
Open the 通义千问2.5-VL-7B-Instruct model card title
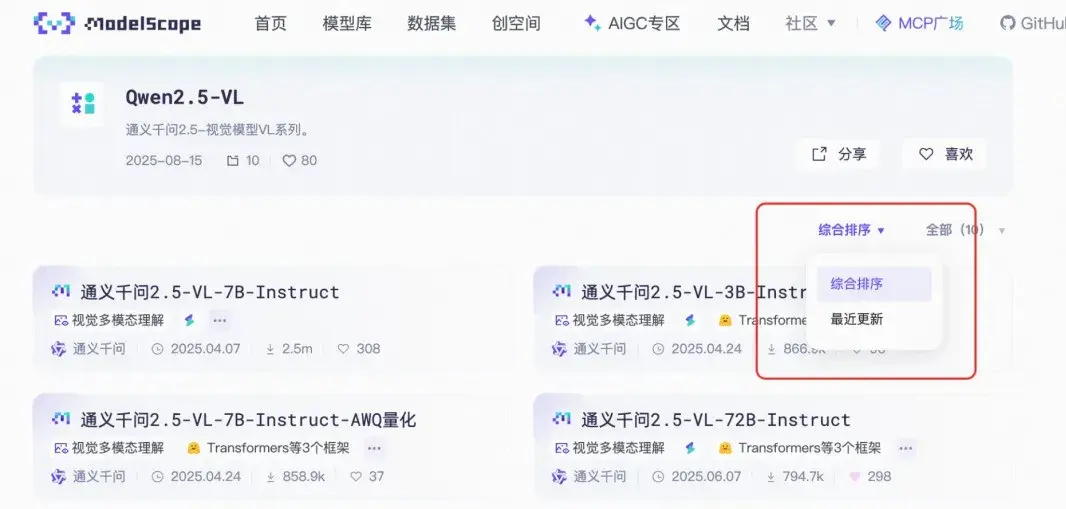tap(210, 292)
